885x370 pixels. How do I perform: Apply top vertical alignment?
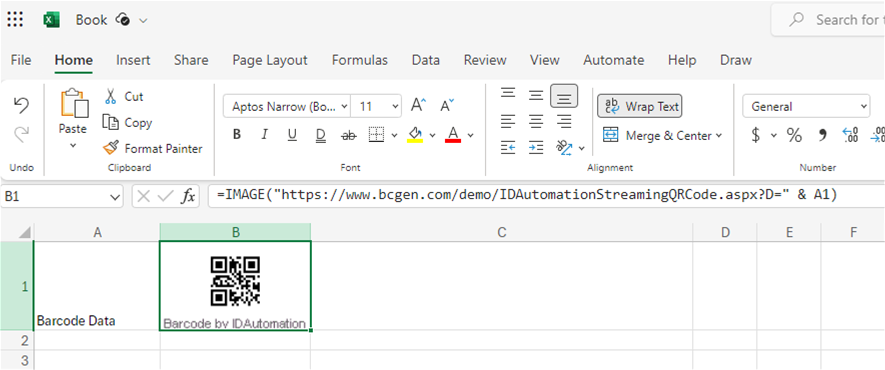tap(508, 93)
